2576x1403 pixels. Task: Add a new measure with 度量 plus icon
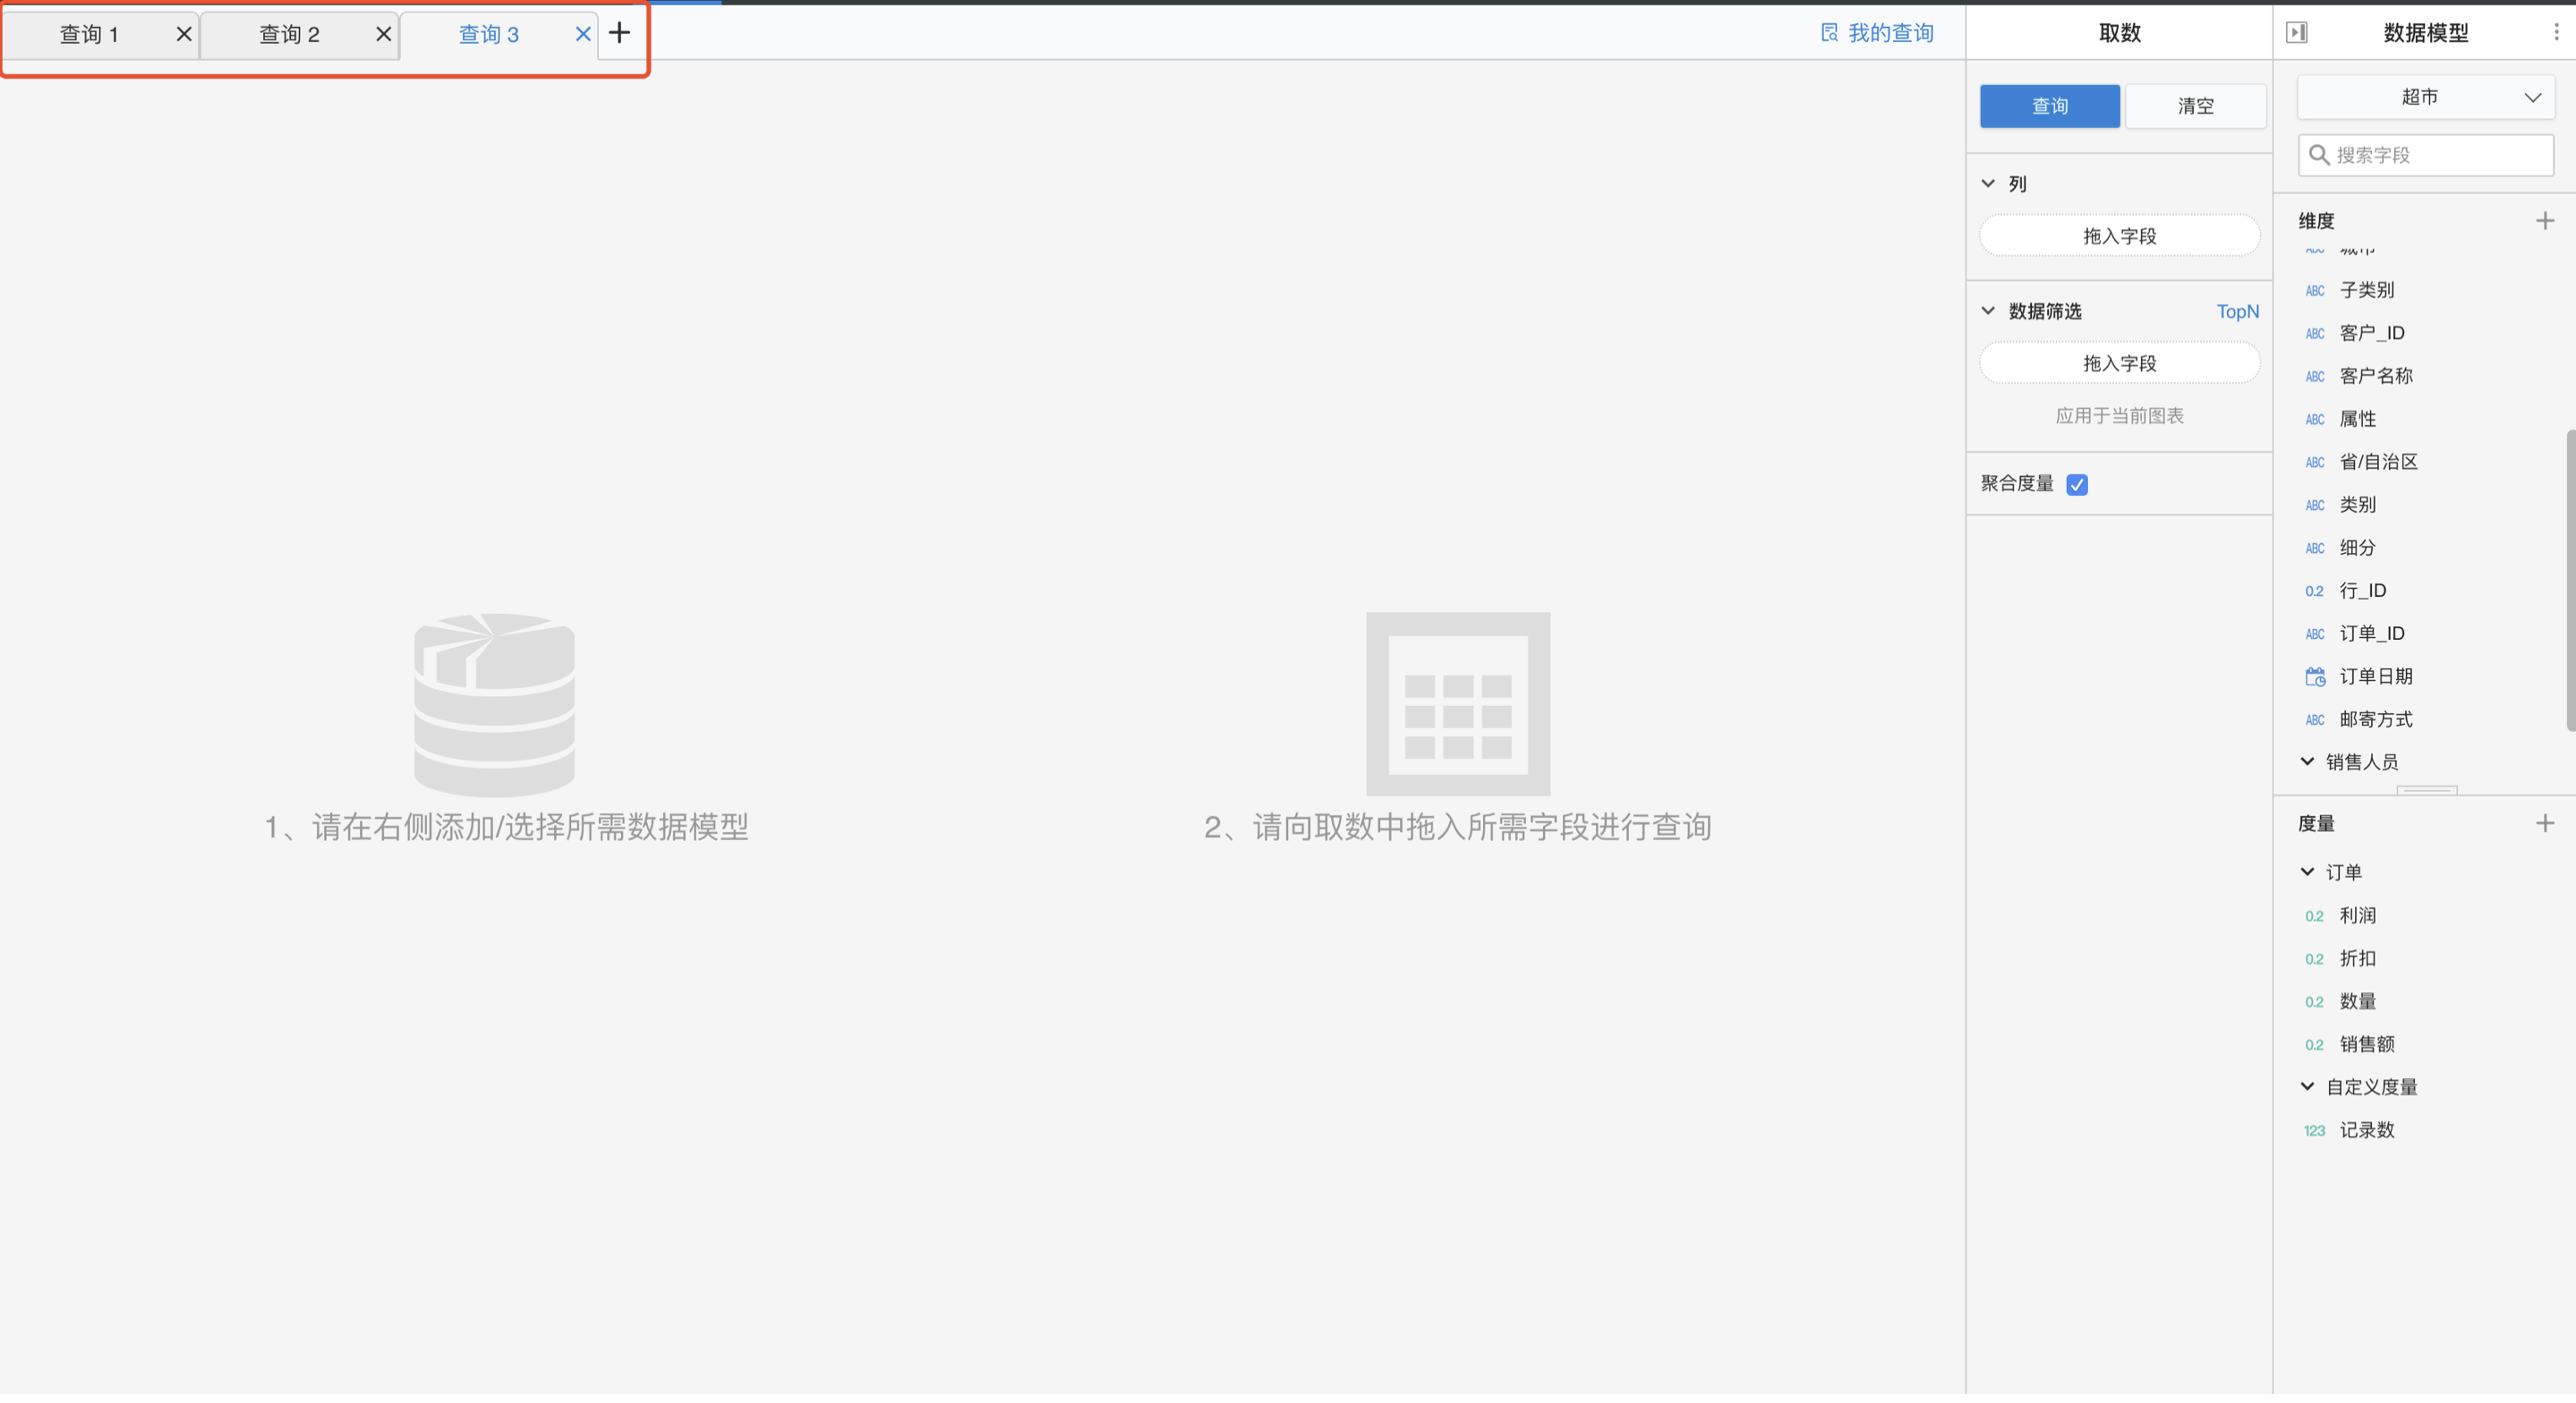(x=2544, y=823)
